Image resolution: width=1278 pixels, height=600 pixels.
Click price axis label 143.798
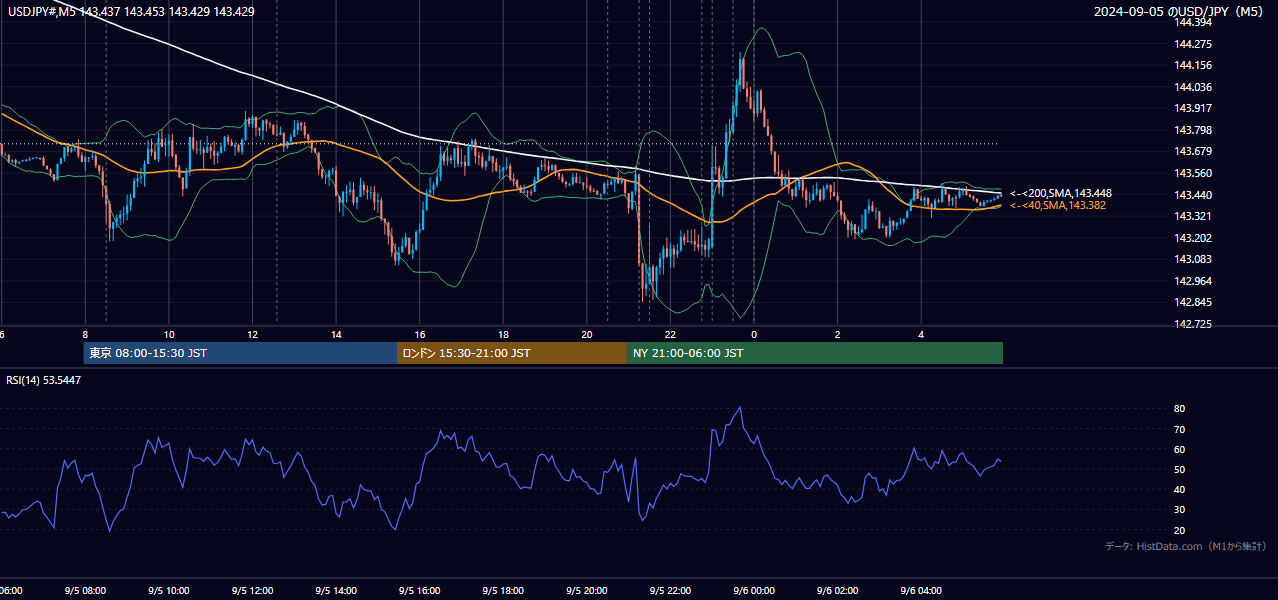[1194, 130]
